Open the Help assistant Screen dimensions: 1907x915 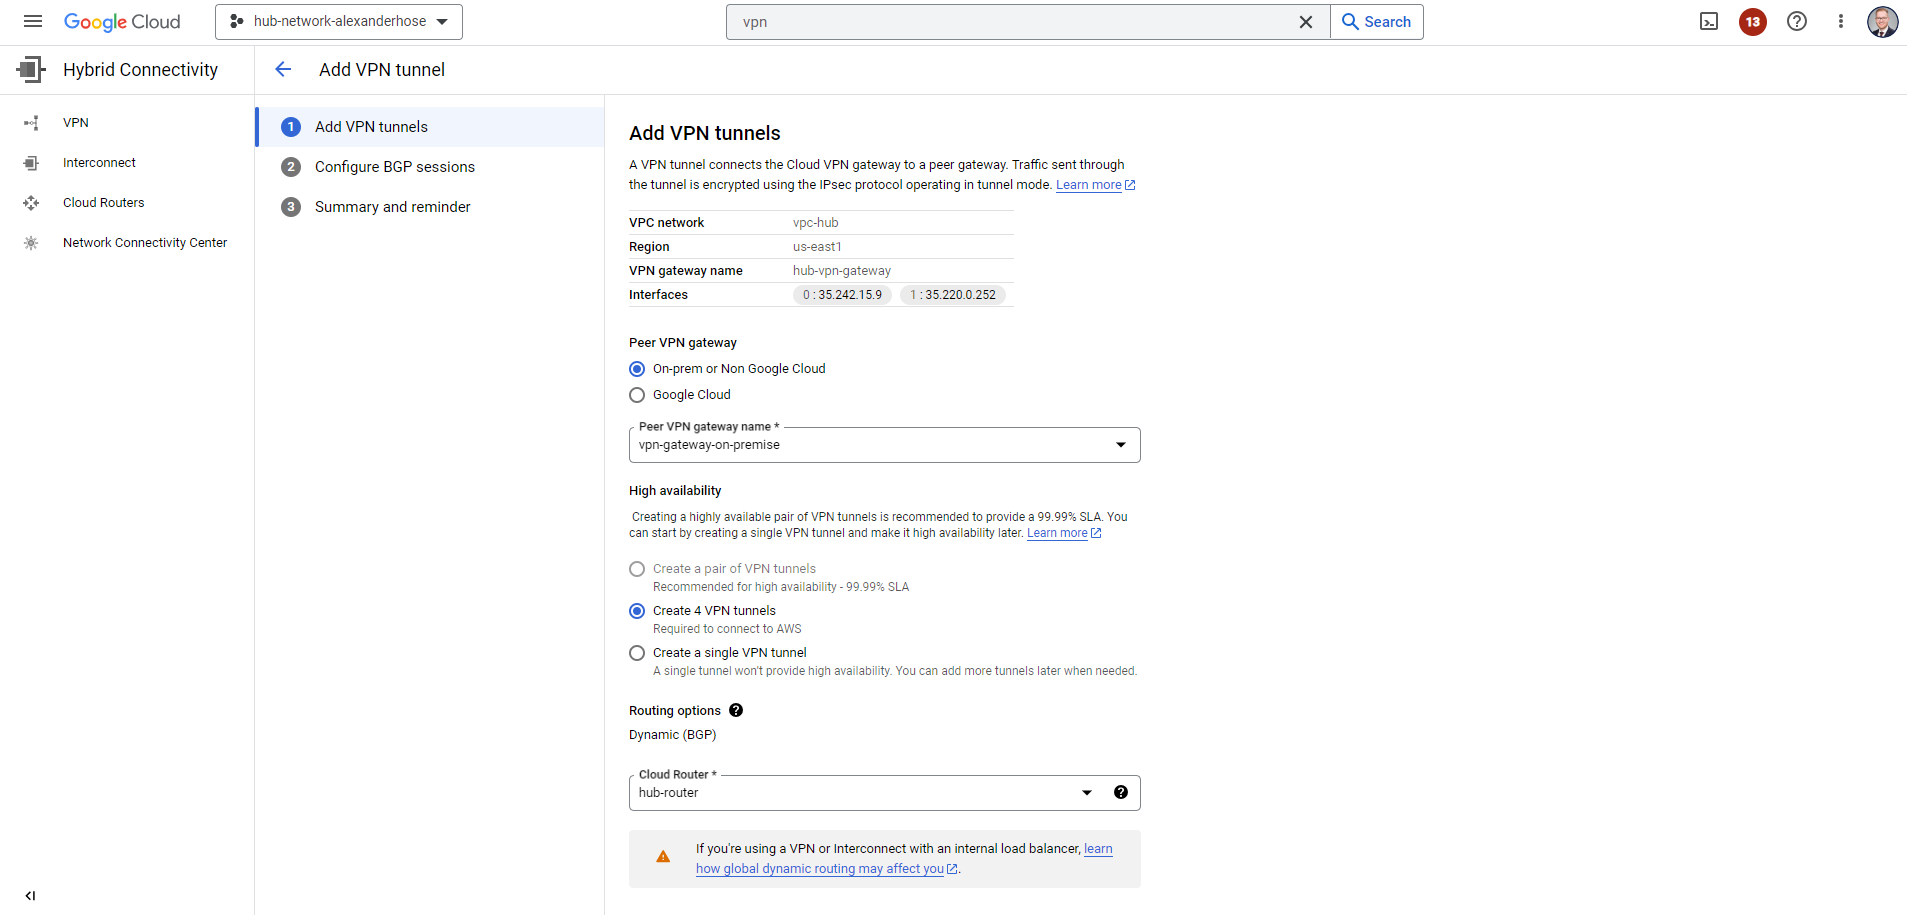tap(1796, 21)
